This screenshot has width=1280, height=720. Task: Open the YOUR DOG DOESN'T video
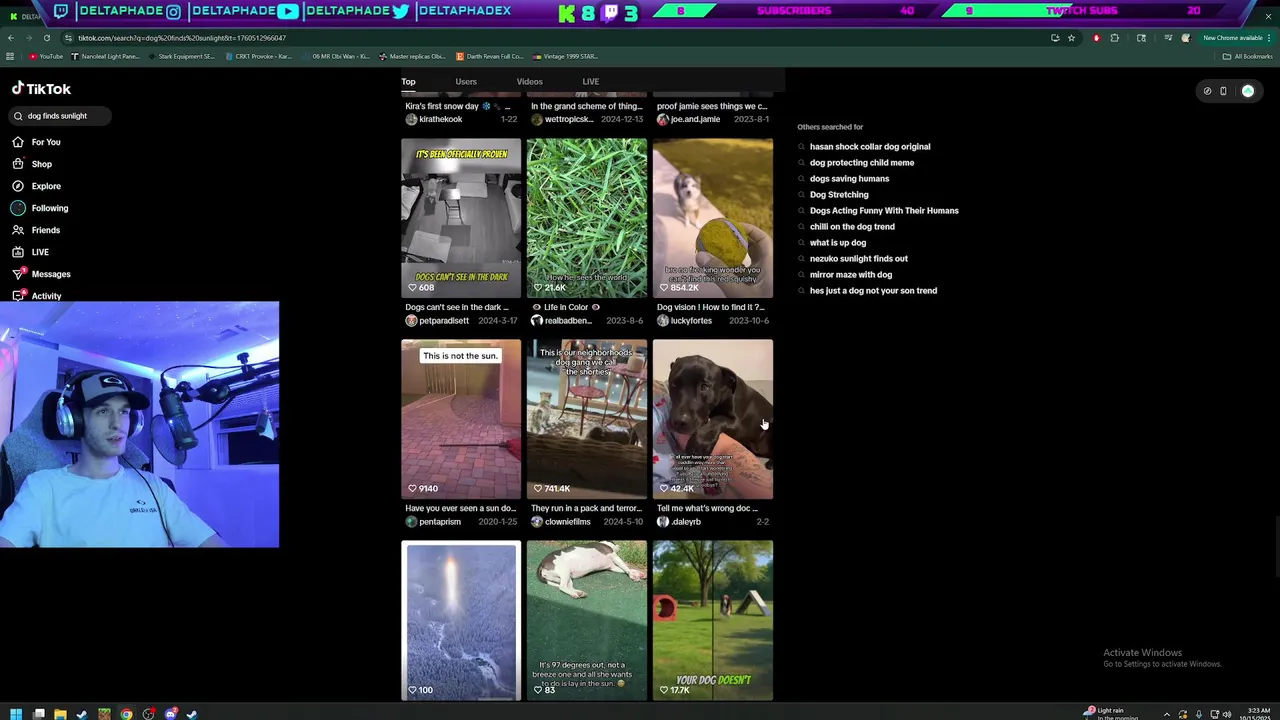[x=713, y=620]
